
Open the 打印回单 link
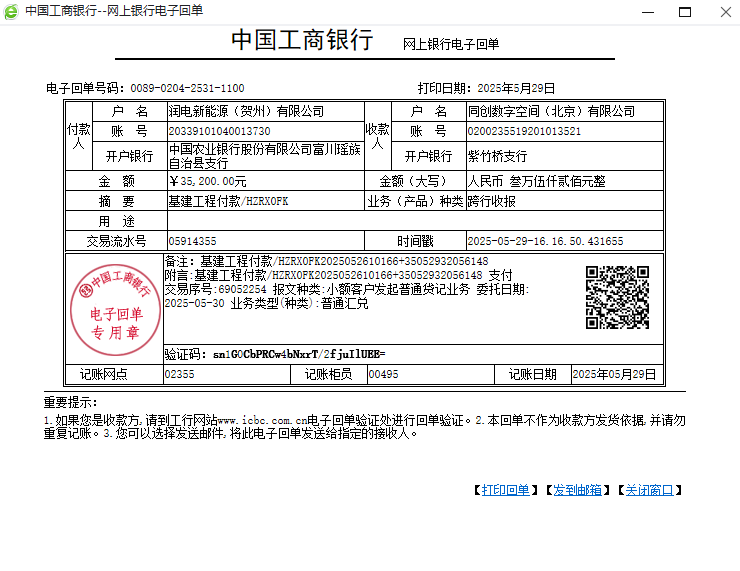(x=505, y=490)
